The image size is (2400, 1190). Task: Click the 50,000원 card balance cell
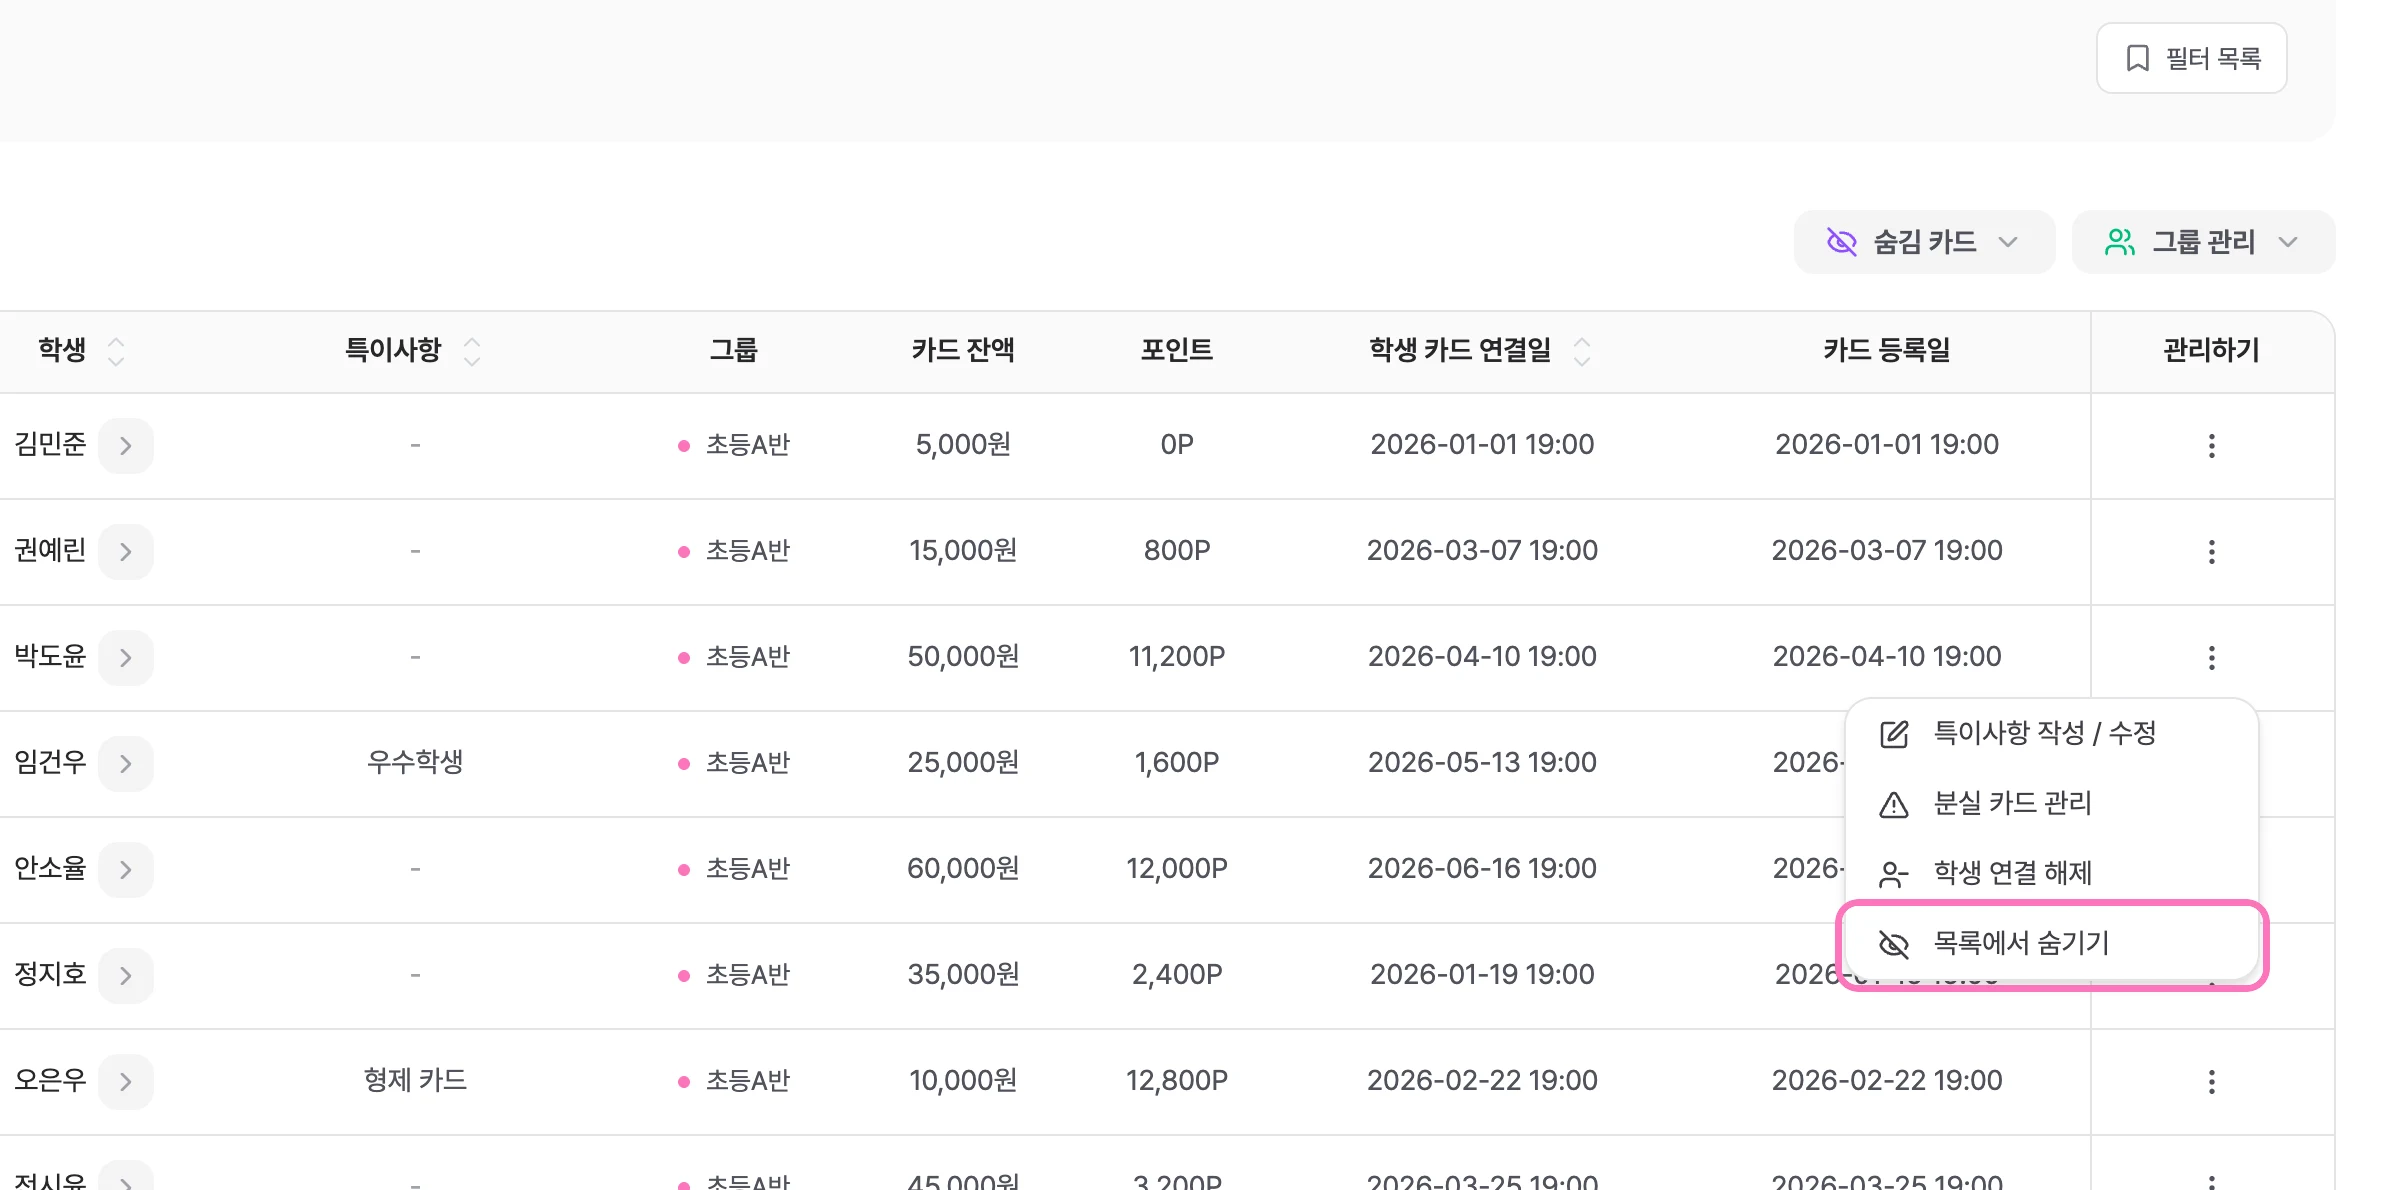pyautogui.click(x=963, y=657)
